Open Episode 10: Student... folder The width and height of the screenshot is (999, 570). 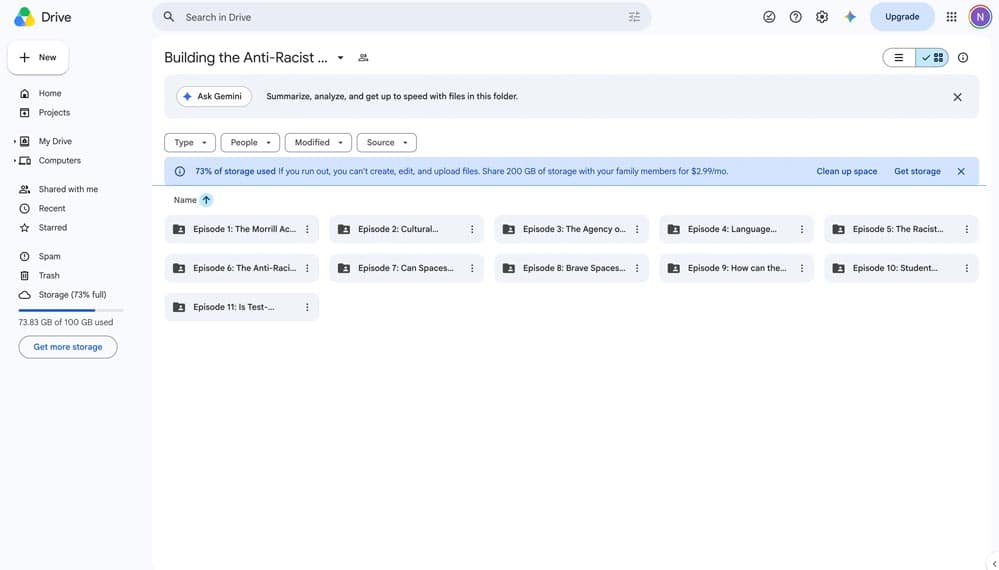coord(901,268)
